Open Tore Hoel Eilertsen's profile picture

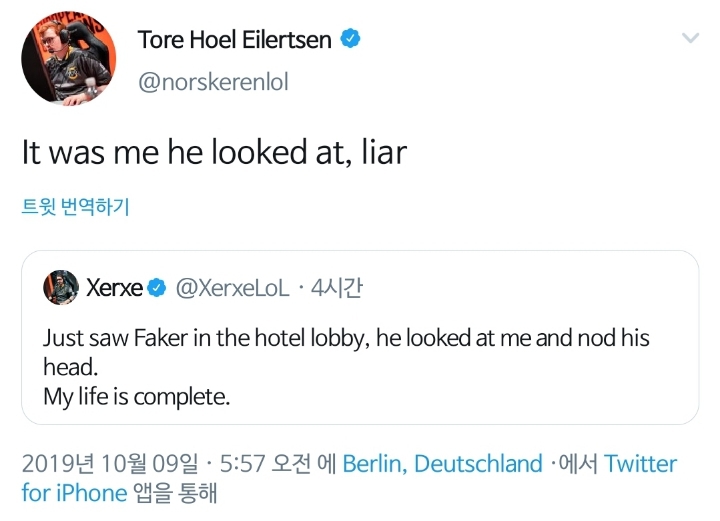tap(63, 61)
